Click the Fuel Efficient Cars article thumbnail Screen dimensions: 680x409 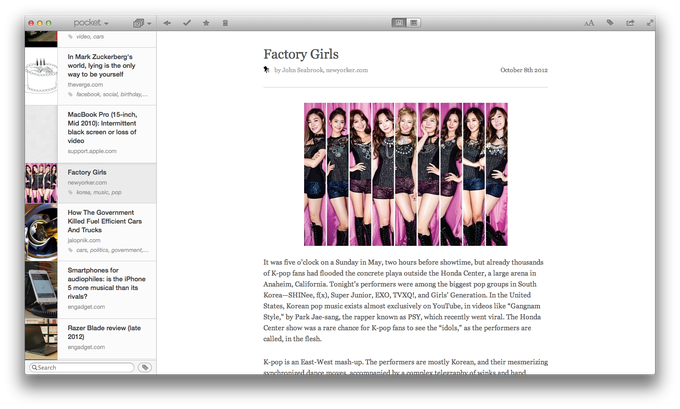click(41, 232)
